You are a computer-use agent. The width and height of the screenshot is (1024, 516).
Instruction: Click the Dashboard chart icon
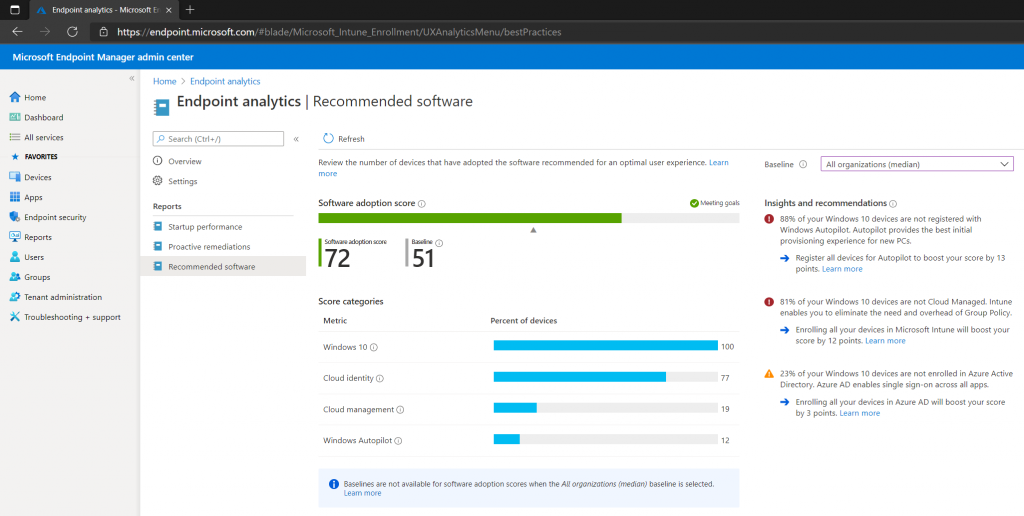tap(15, 117)
